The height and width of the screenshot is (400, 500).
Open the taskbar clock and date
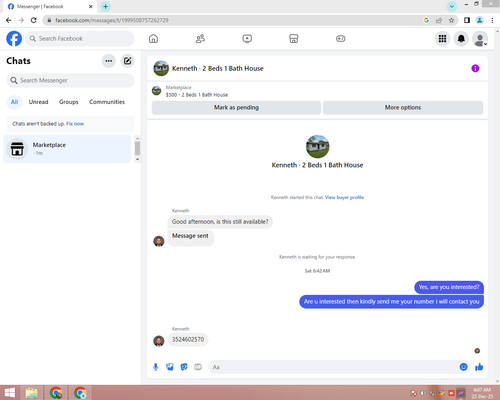(482, 393)
